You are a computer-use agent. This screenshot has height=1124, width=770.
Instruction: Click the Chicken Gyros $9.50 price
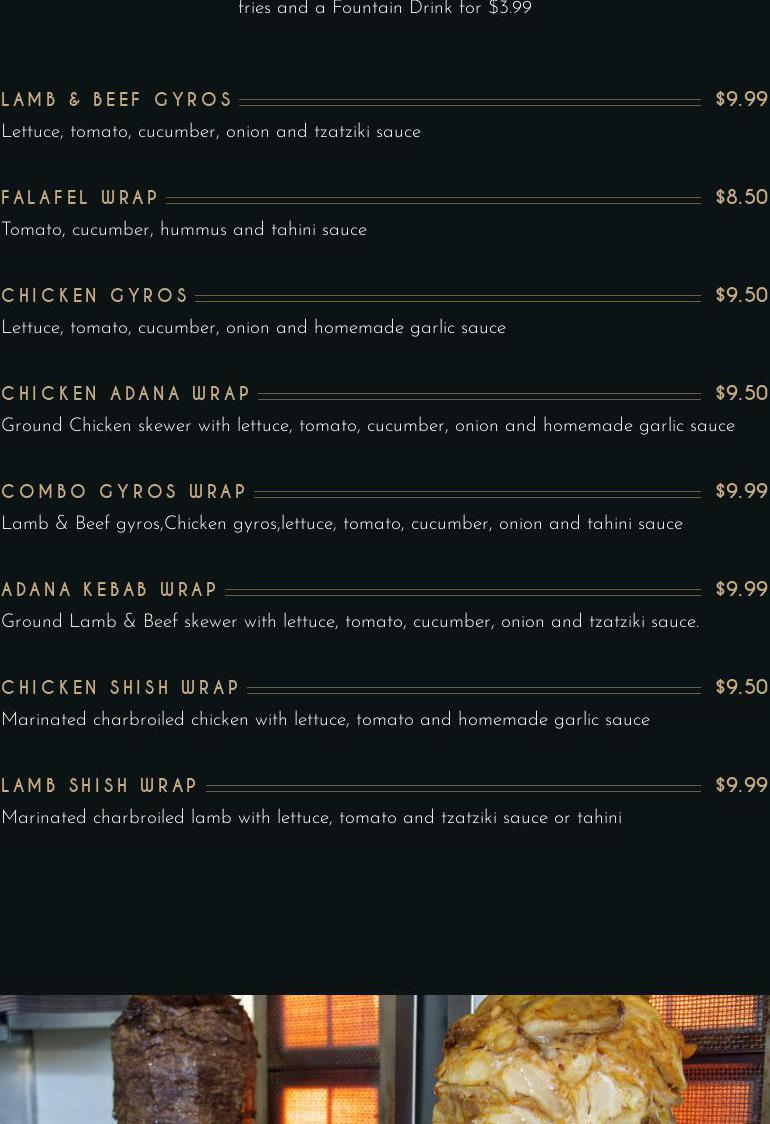(741, 296)
